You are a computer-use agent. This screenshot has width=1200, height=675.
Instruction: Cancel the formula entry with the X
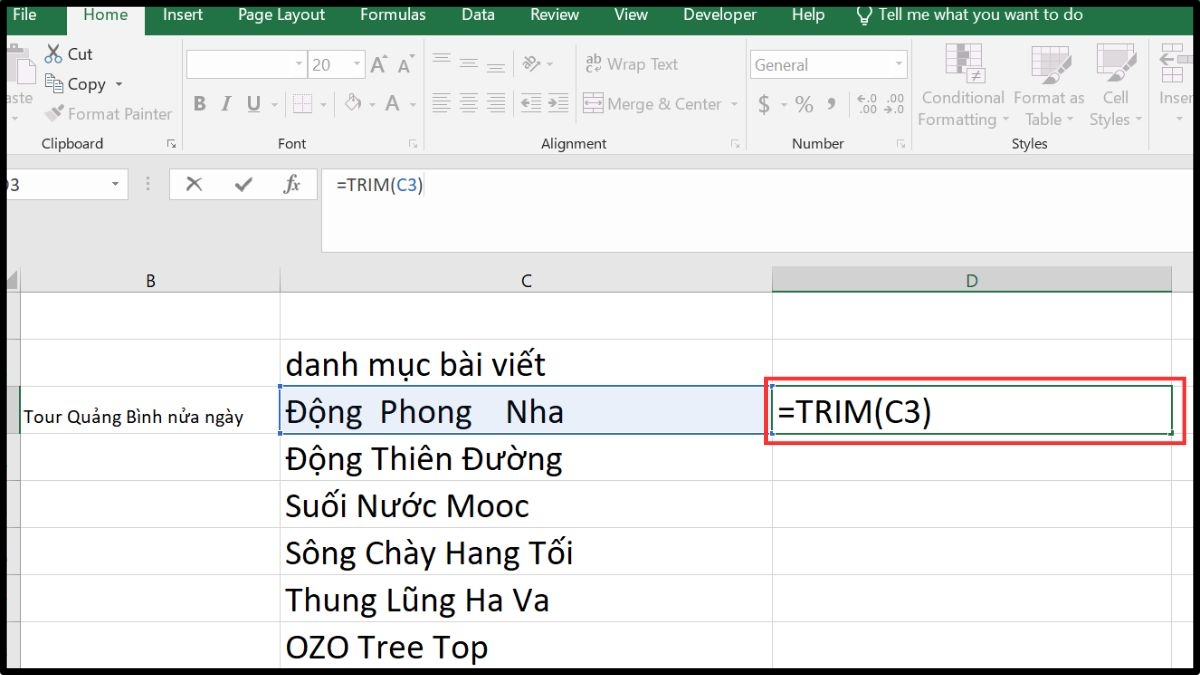point(194,184)
